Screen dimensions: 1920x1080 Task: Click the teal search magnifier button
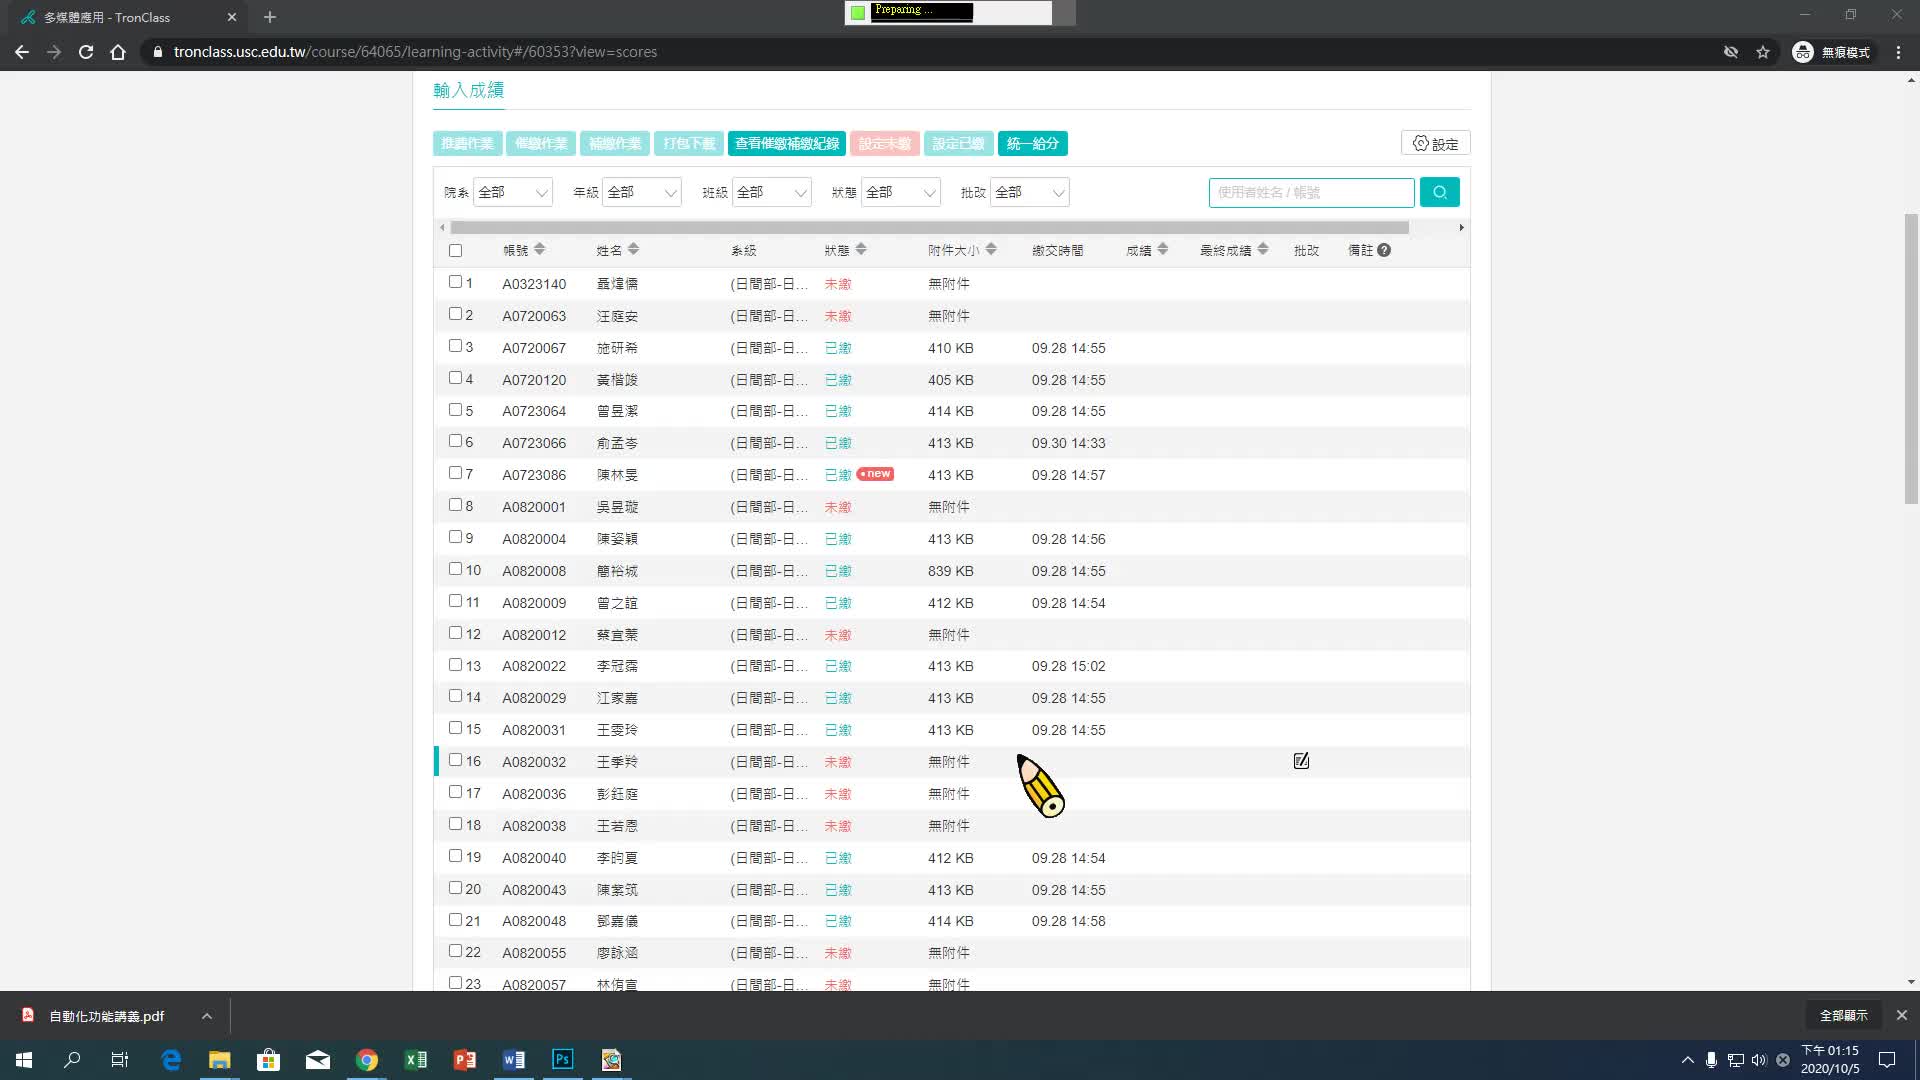pos(1439,192)
